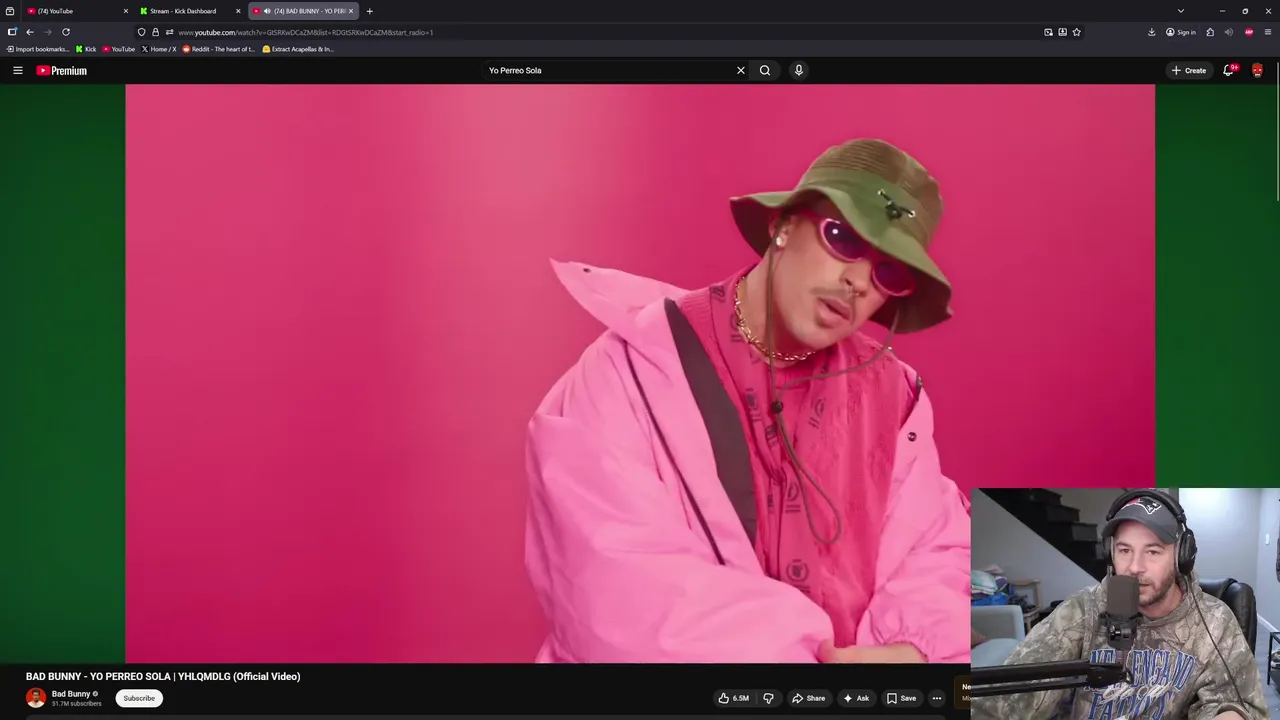This screenshot has width=1280, height=720.
Task: Open YouTube notifications bell
Action: coord(1229,70)
